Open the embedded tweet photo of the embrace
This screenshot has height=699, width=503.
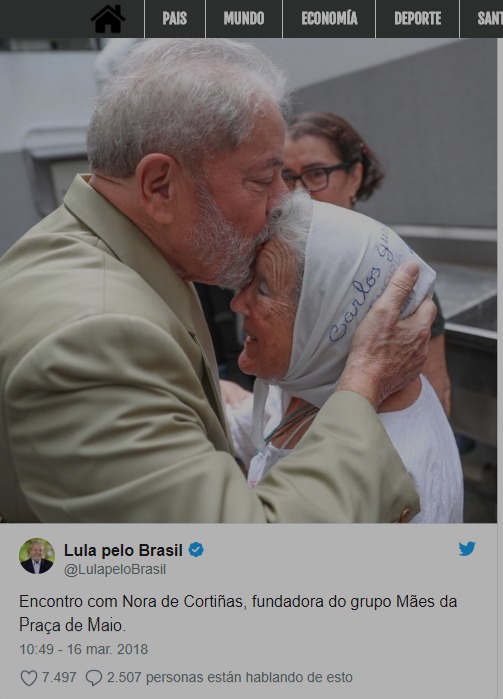(248, 280)
